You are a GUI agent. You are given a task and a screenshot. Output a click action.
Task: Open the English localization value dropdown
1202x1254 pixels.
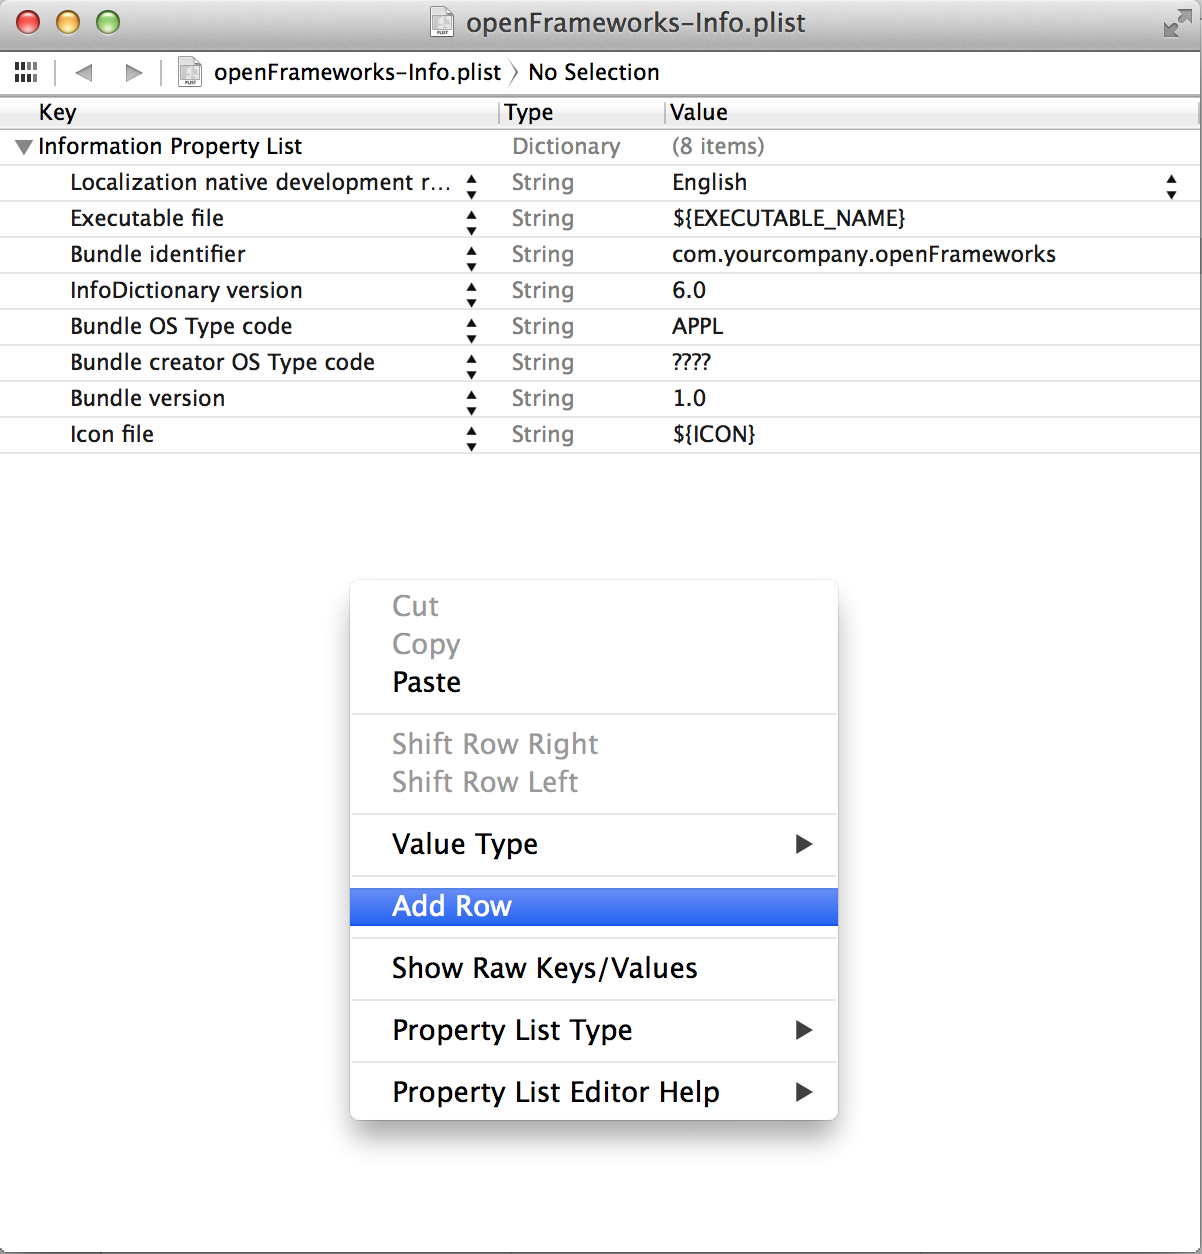[x=1172, y=183]
